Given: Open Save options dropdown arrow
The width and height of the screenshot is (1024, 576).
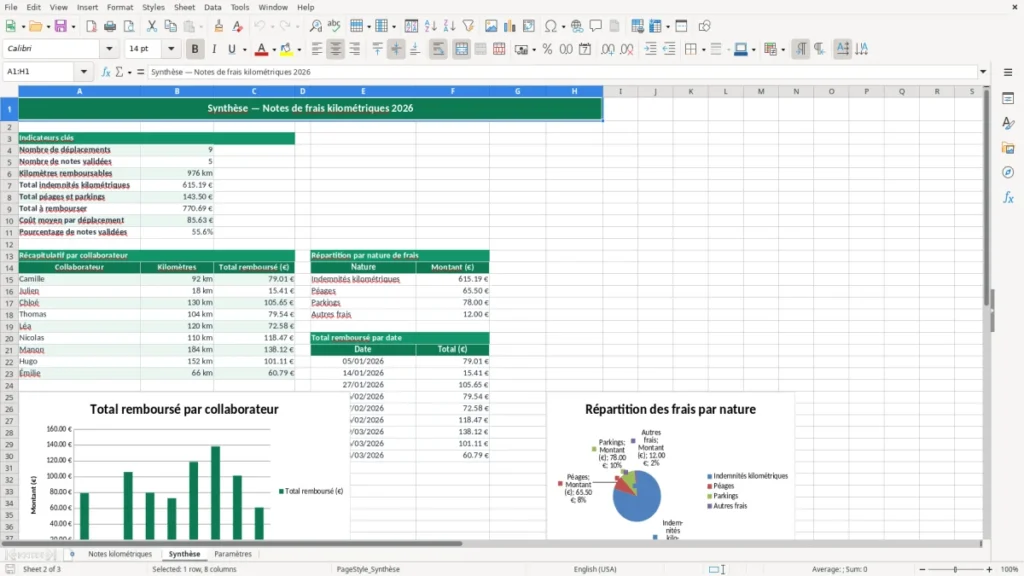Looking at the screenshot, I should 73,27.
